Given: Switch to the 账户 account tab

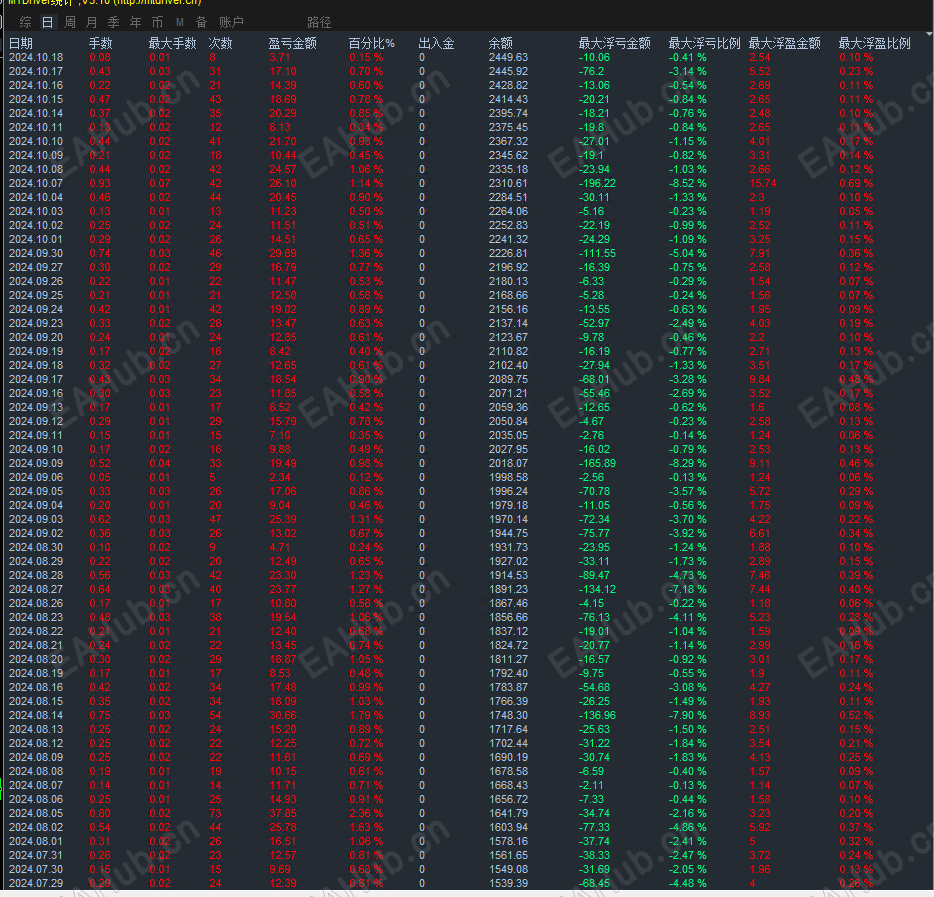Looking at the screenshot, I should pyautogui.click(x=231, y=23).
